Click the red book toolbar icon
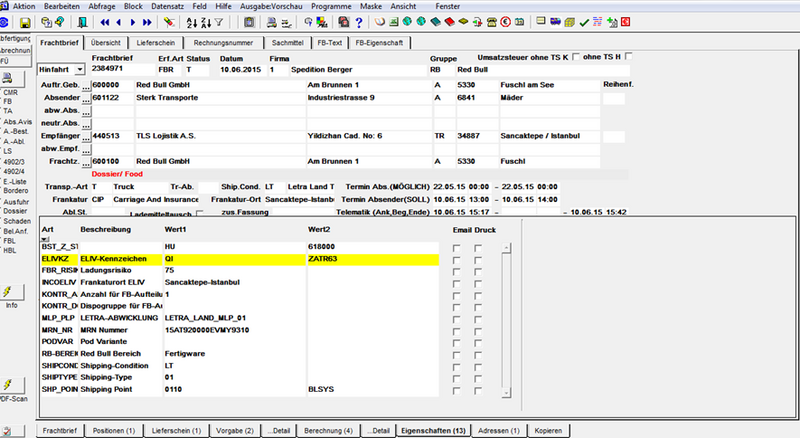The width and height of the screenshot is (800, 438). tap(449, 22)
